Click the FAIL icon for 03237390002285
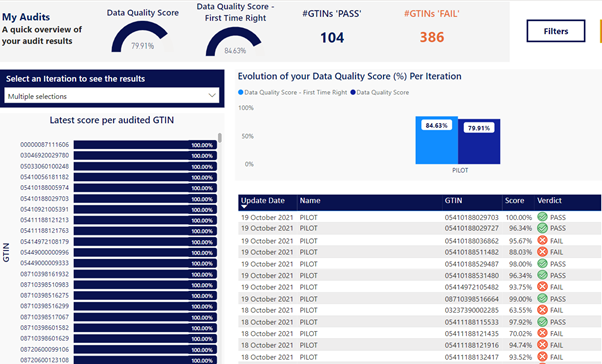 (542, 310)
